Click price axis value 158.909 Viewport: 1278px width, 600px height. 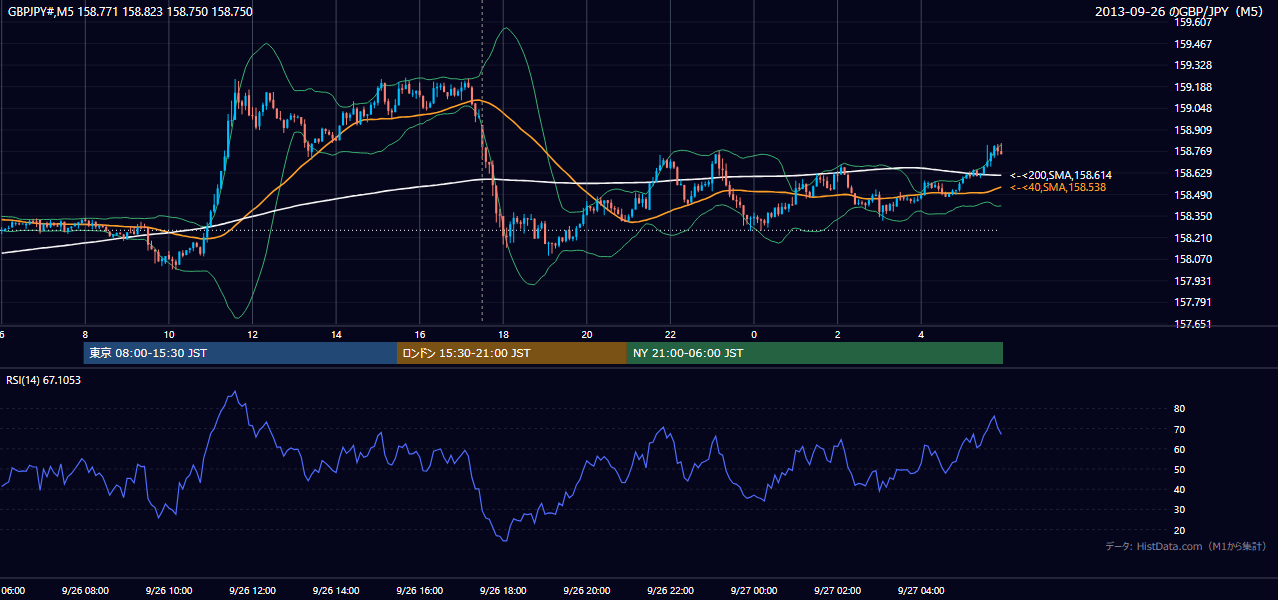(1193, 130)
